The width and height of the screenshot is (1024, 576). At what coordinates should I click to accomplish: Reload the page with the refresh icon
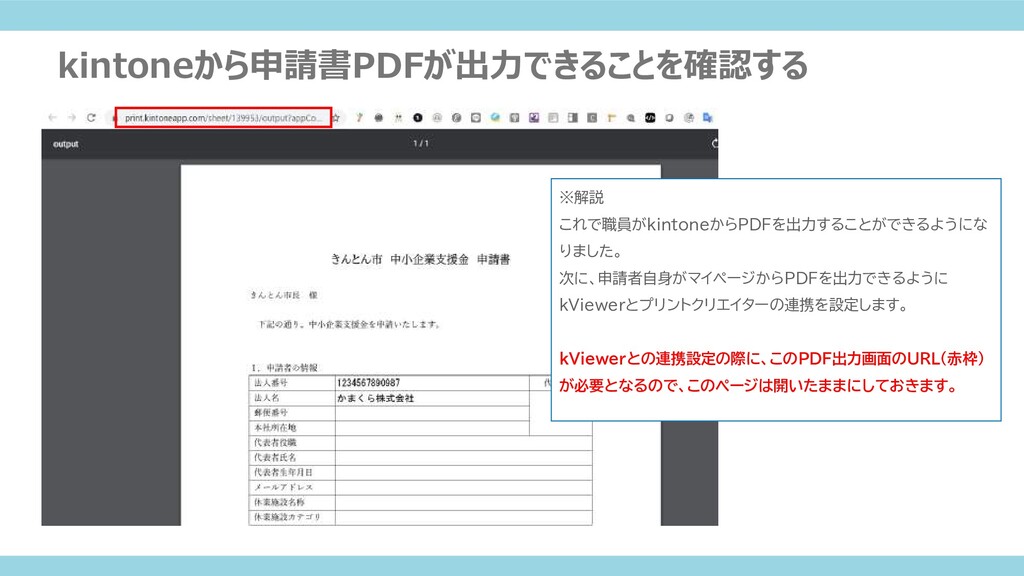91,118
